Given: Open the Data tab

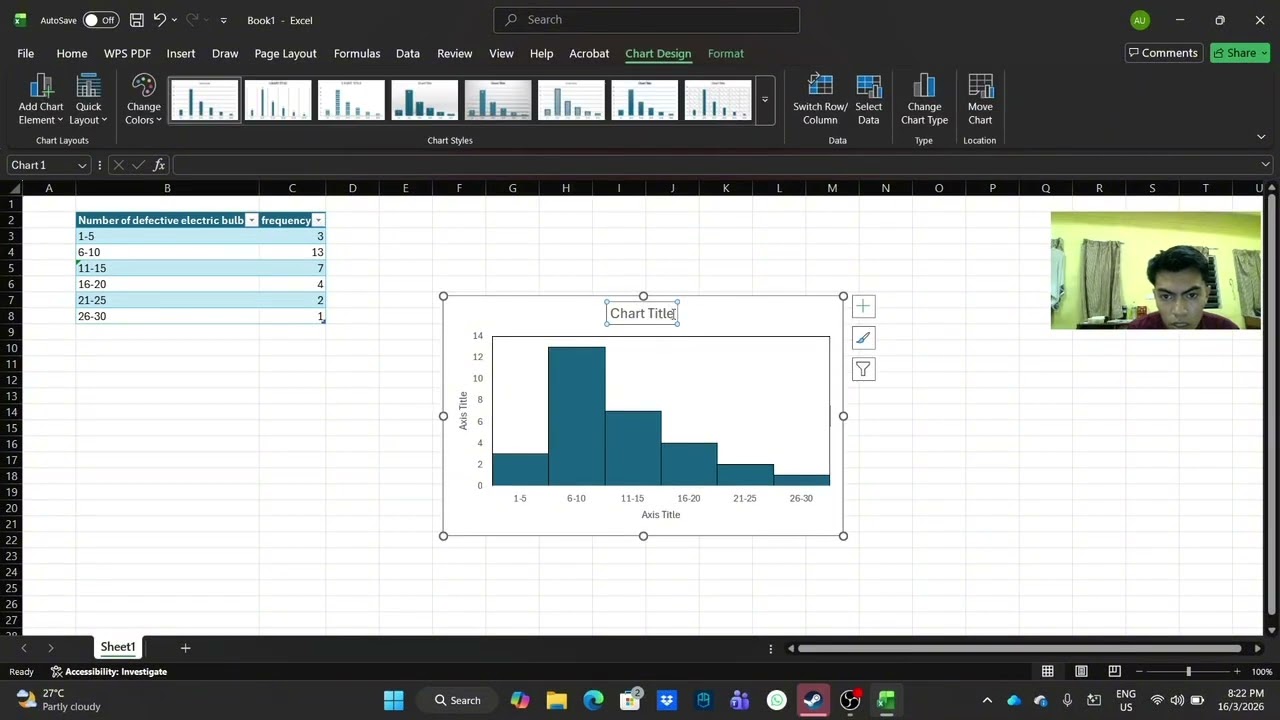Looking at the screenshot, I should [x=408, y=53].
